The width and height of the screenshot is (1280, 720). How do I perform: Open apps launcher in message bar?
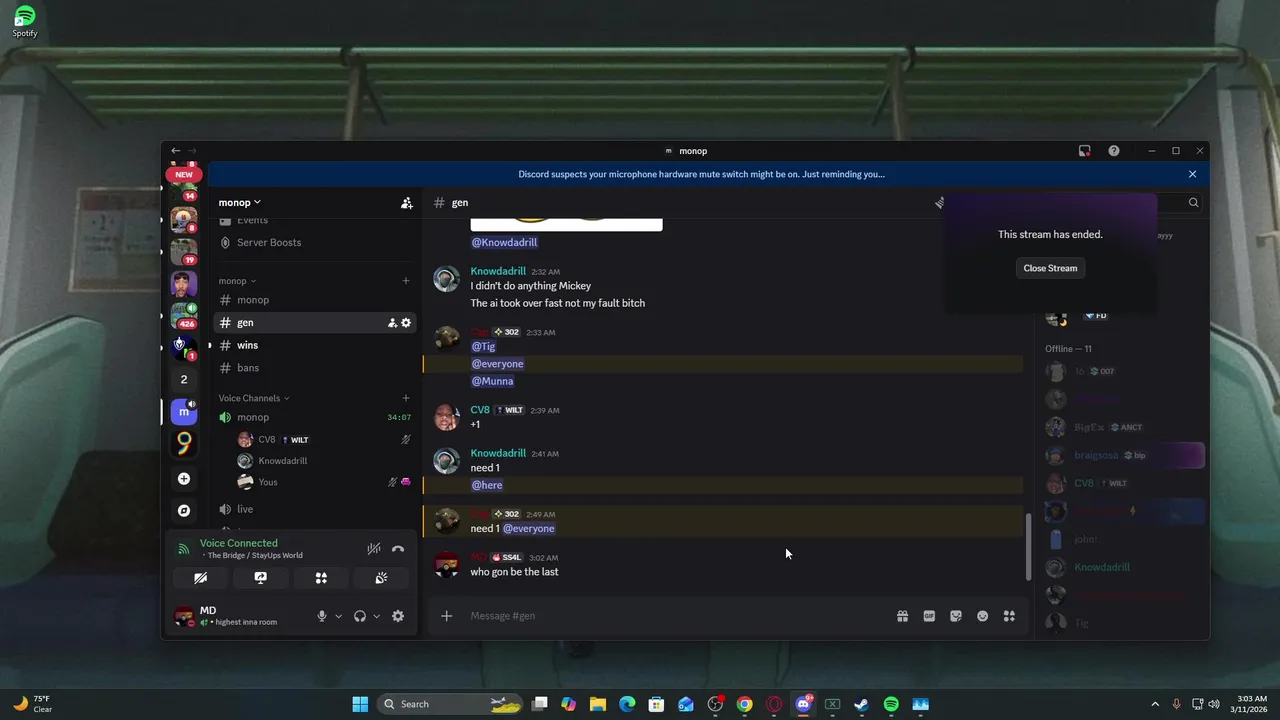(x=1009, y=616)
